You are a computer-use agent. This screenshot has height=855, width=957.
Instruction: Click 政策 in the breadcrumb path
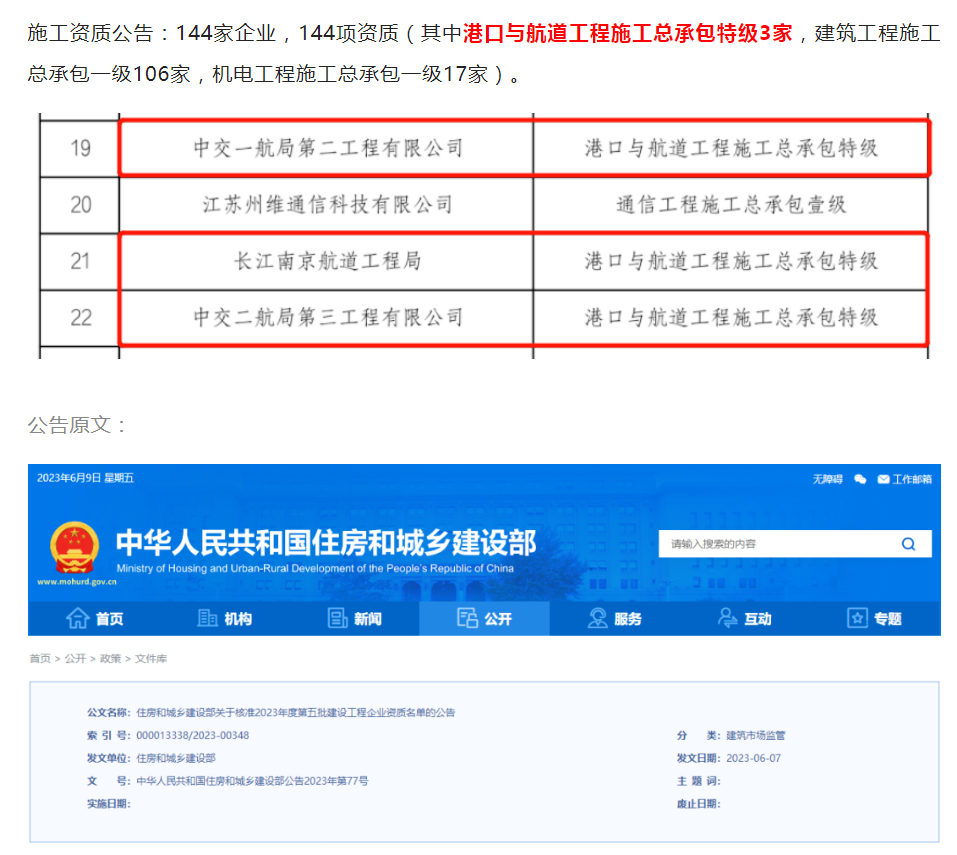[110, 658]
